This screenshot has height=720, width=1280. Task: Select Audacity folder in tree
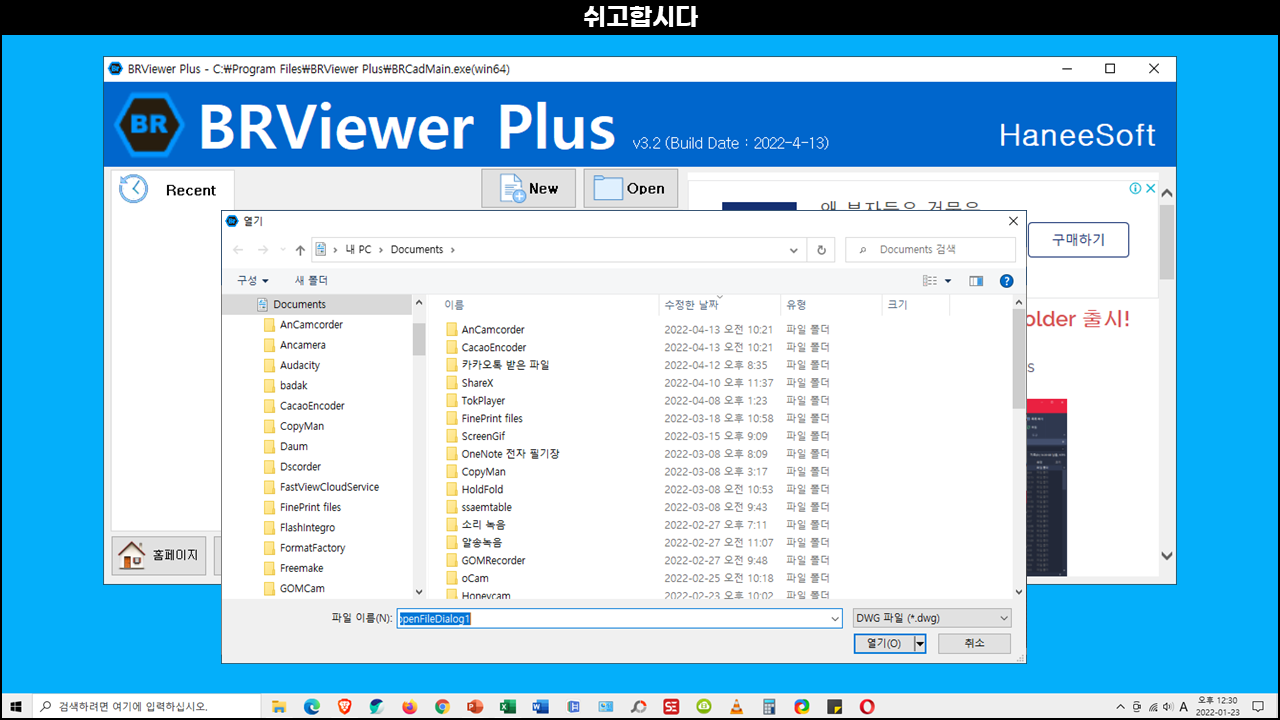(300, 365)
